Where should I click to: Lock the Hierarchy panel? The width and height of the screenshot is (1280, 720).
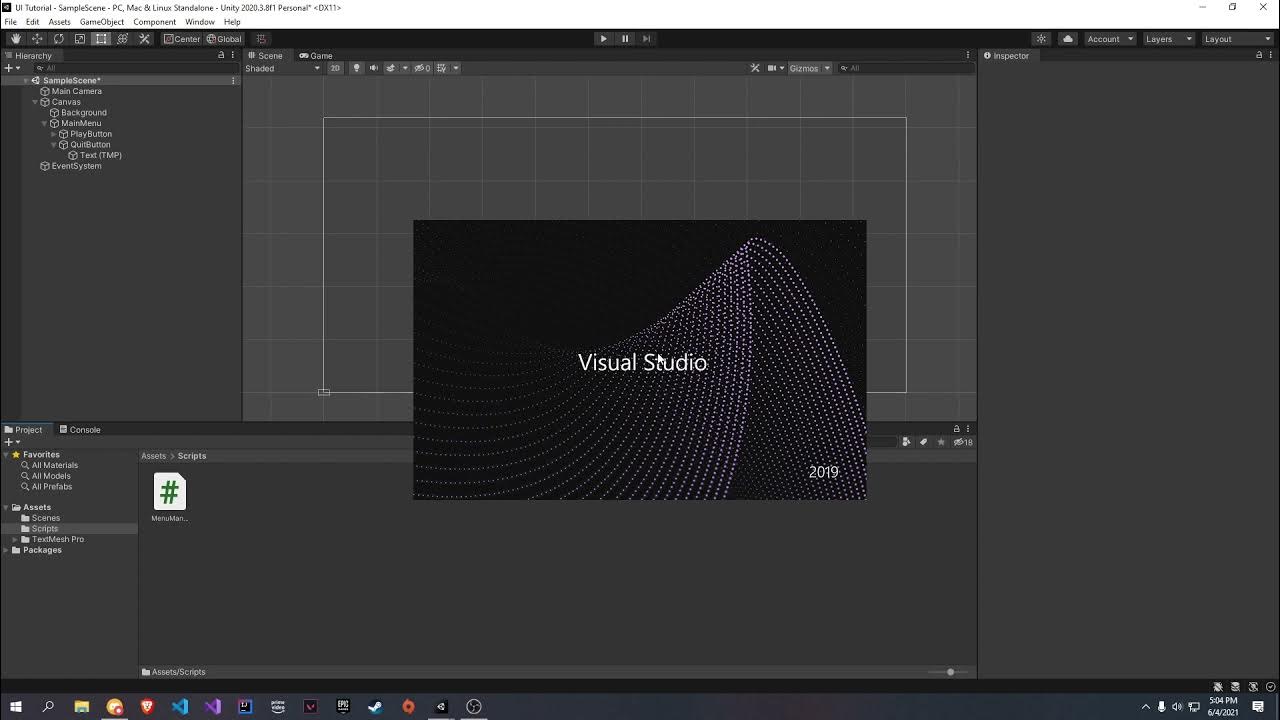[x=221, y=56]
